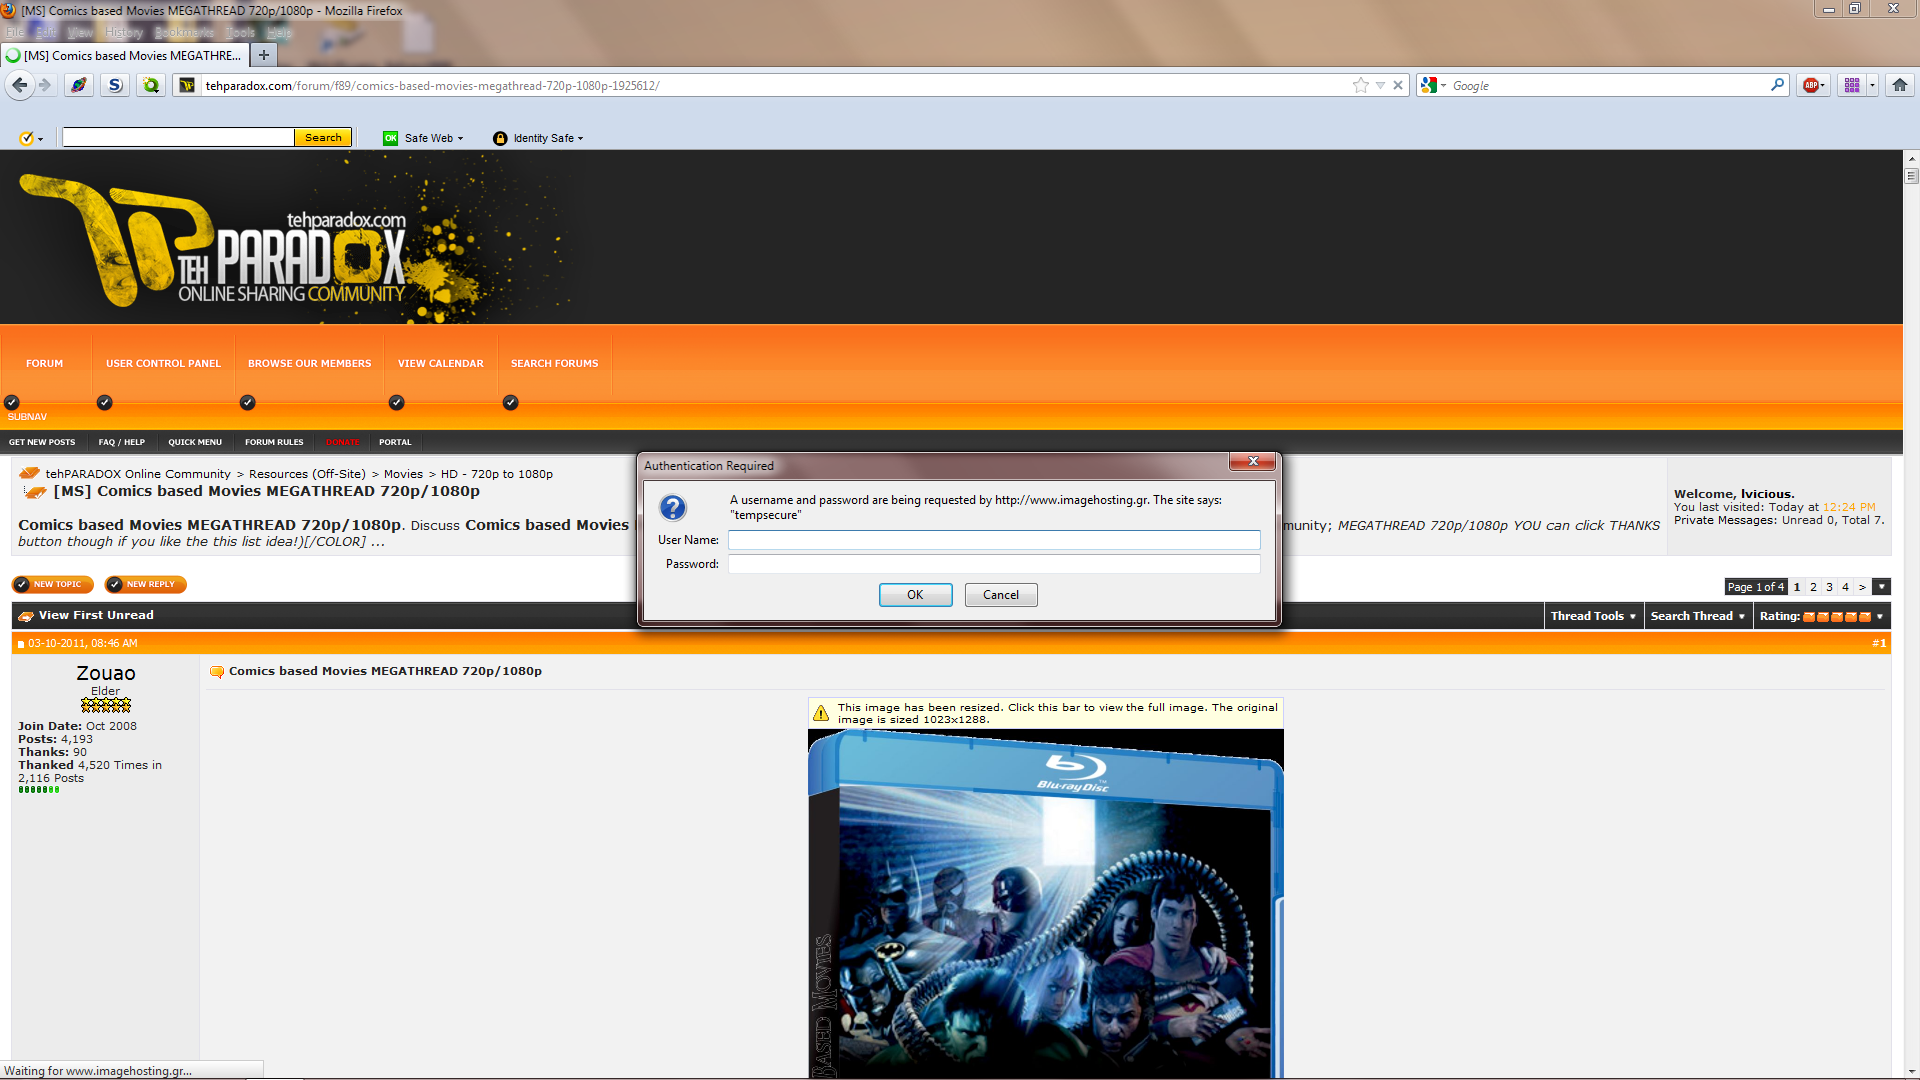Screen dimensions: 1920x1080
Task: Open the URL history dropdown arrow
Action: coord(1380,85)
